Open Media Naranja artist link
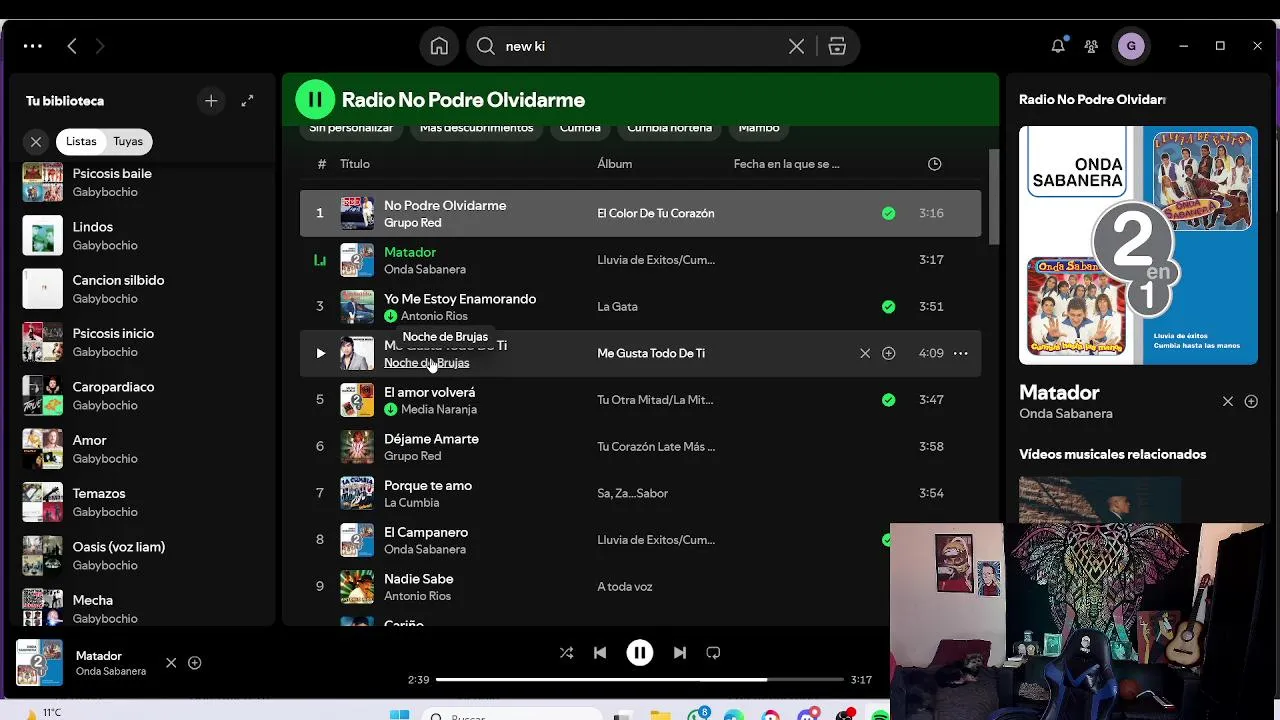This screenshot has height=720, width=1280. (439, 409)
